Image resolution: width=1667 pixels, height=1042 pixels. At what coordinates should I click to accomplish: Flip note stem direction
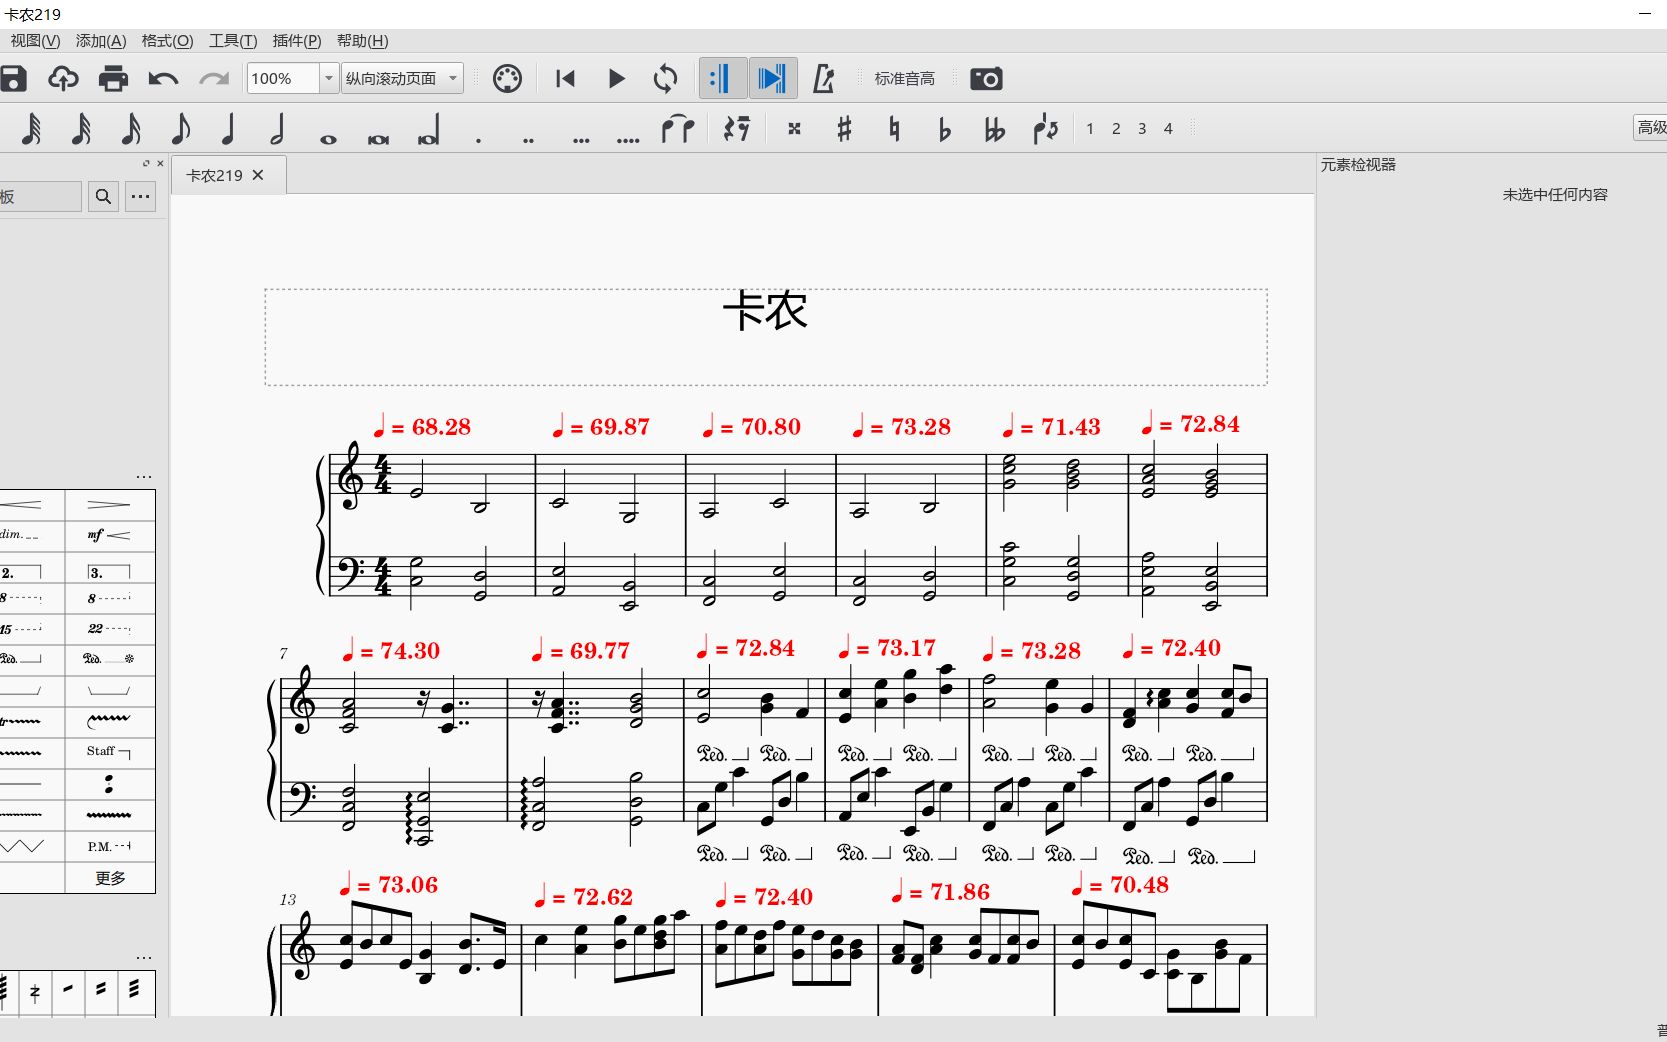tap(1045, 129)
